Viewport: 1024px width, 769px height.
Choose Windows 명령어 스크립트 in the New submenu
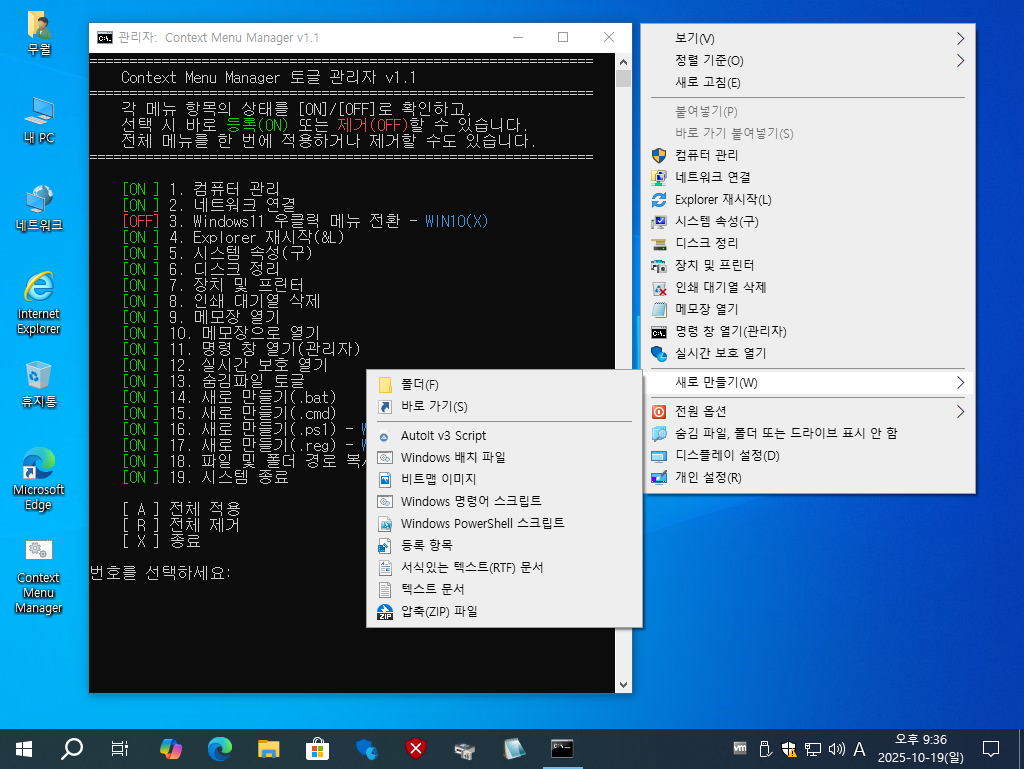coord(504,501)
